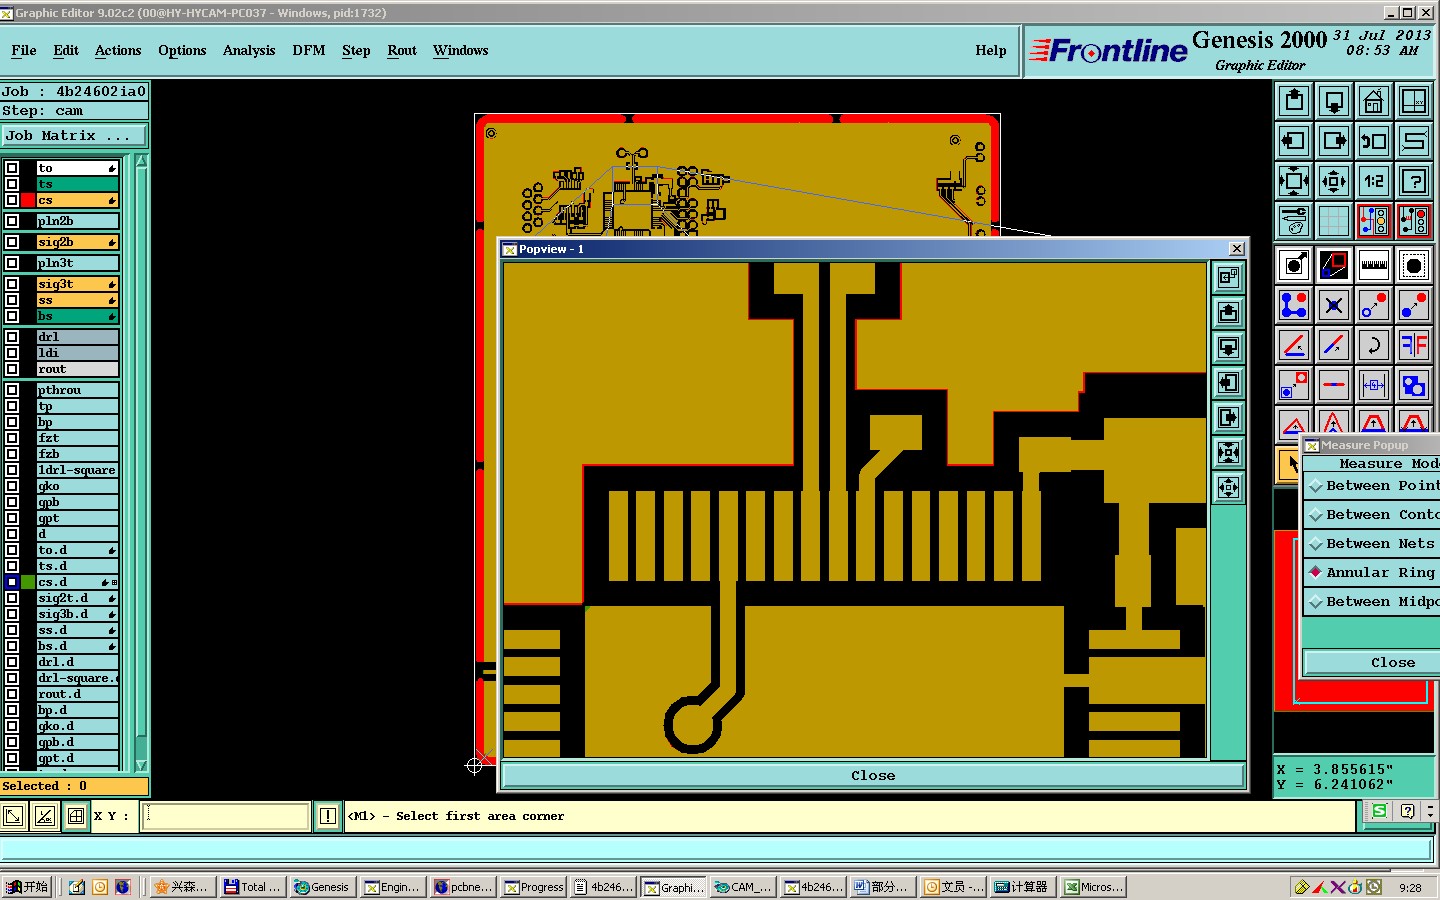Open the Analysis menu
This screenshot has height=900, width=1440.
click(249, 50)
